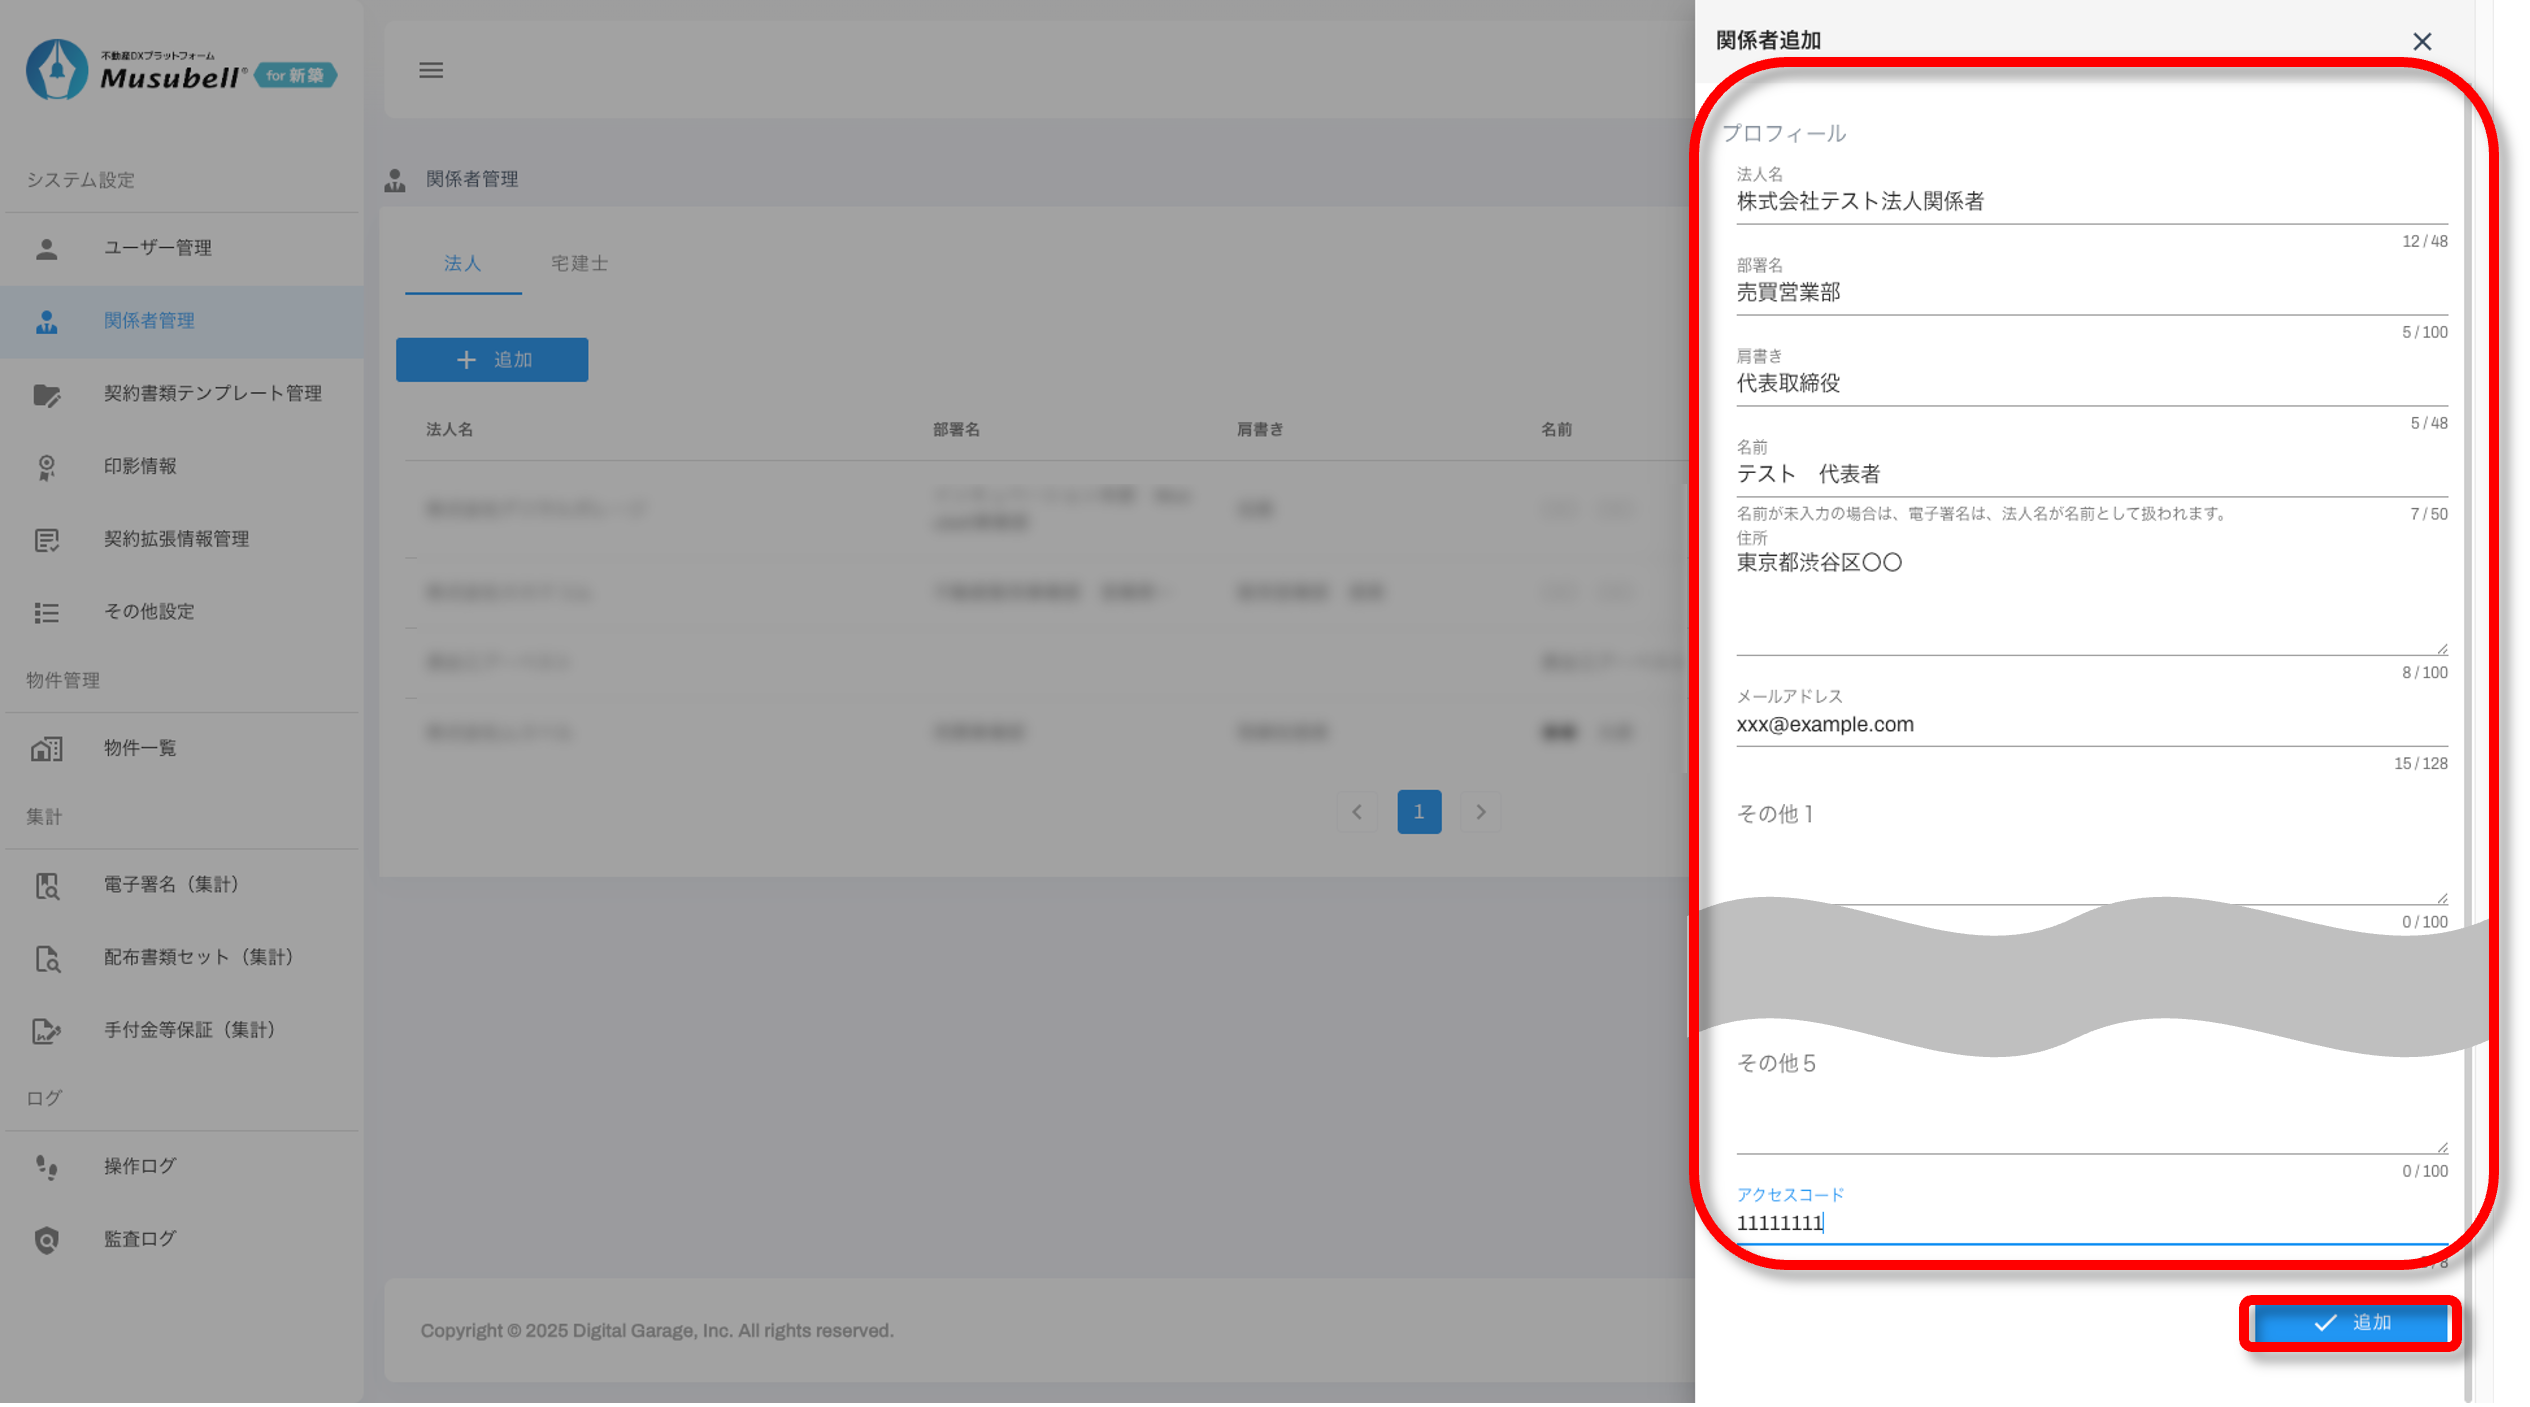Click the 監査ログ shield icon
The image size is (2530, 1407).
pyautogui.click(x=47, y=1240)
